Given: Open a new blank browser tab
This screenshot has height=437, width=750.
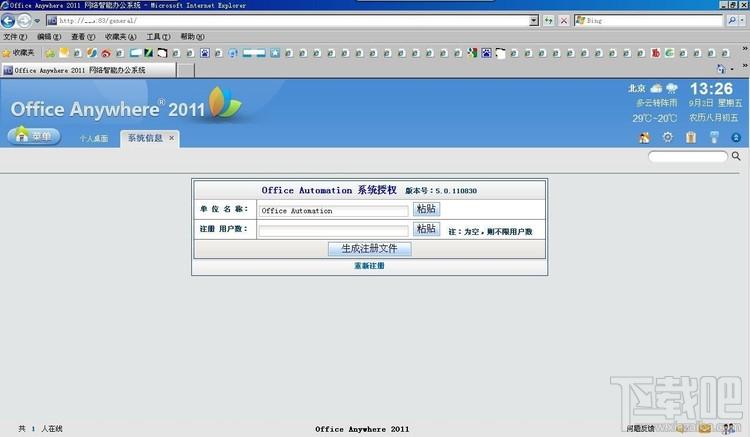Looking at the screenshot, I should tap(186, 70).
